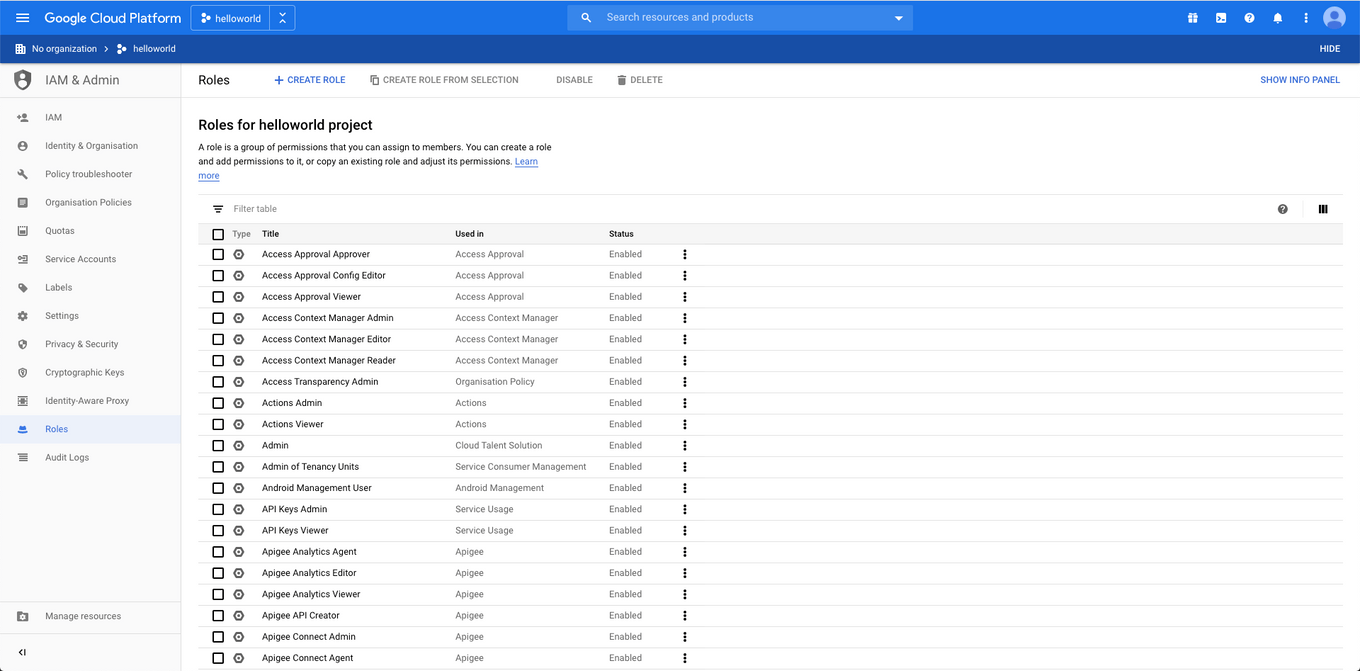Open the helloworld project selector dropdown

click(x=242, y=18)
